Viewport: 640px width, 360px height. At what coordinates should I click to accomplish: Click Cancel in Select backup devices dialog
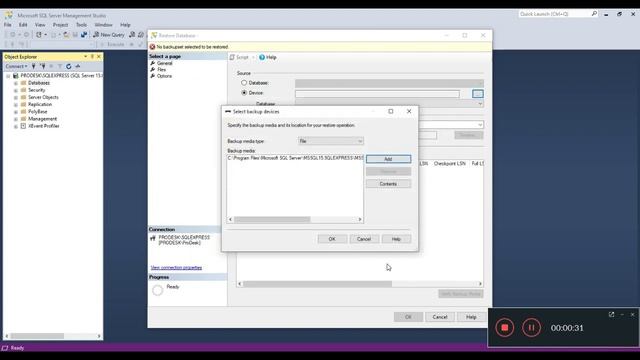364,239
